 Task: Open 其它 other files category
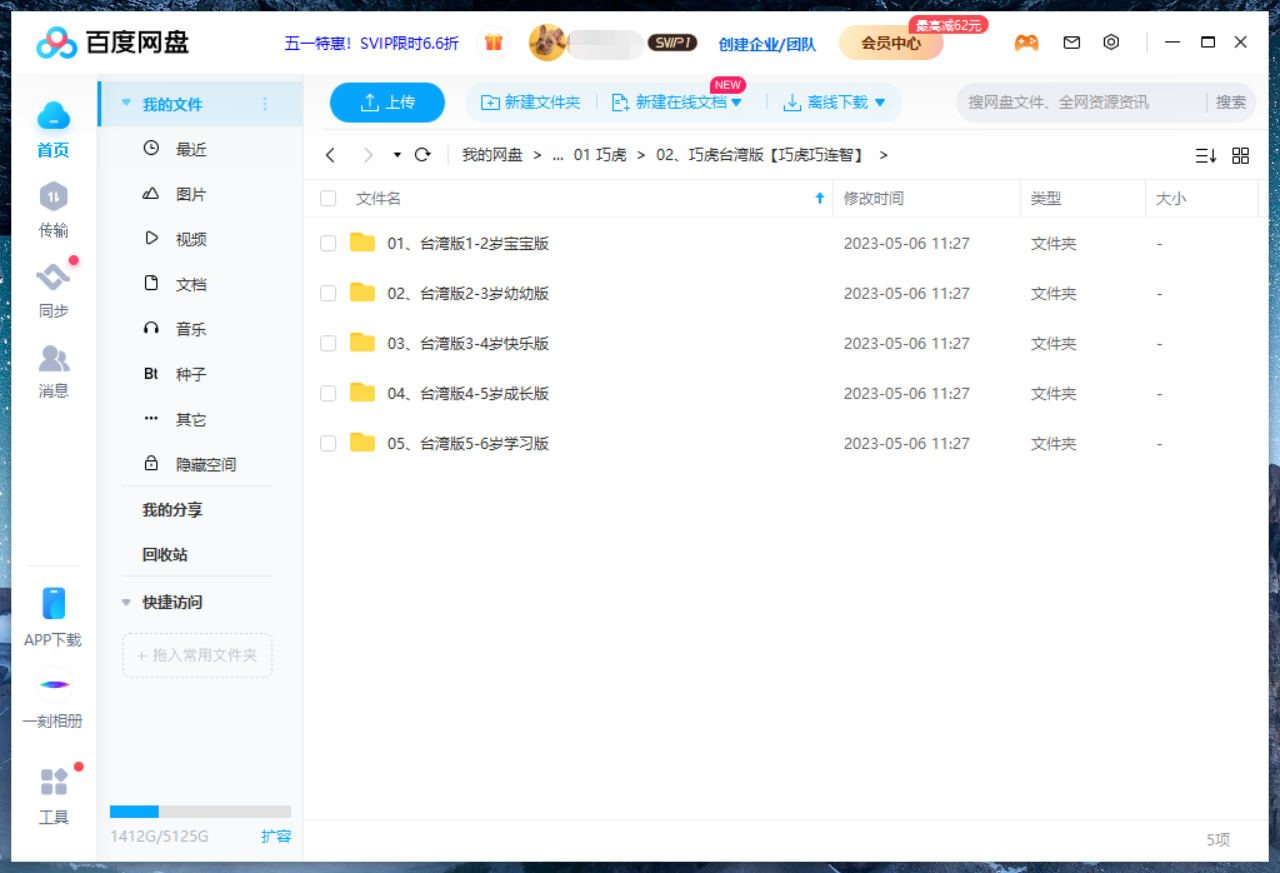(190, 420)
